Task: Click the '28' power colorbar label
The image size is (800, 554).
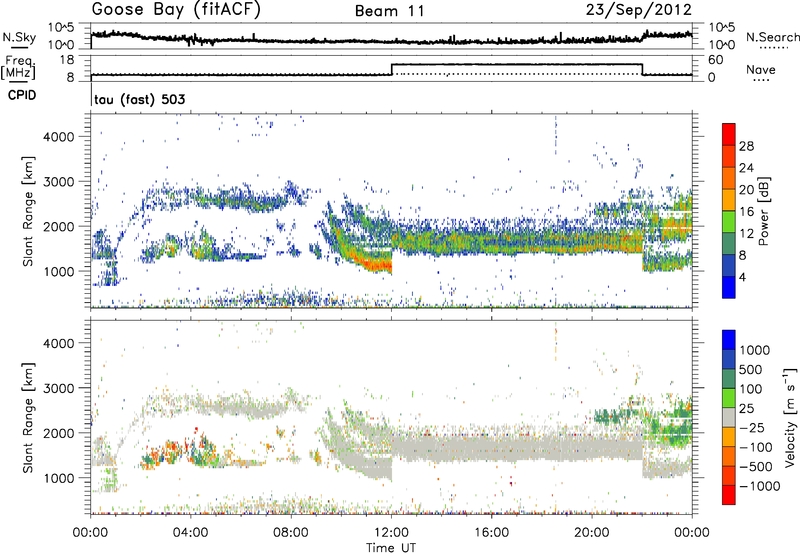Action: point(746,146)
